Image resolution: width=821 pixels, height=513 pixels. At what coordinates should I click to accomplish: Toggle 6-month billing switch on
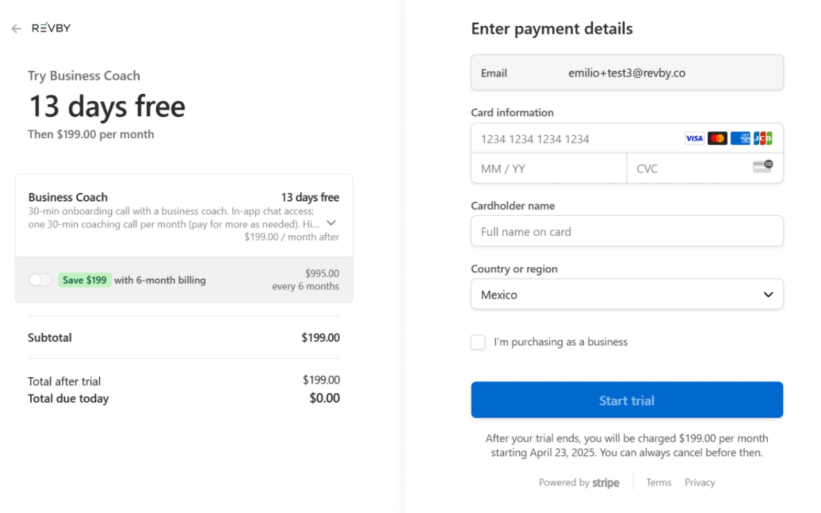[x=40, y=280]
